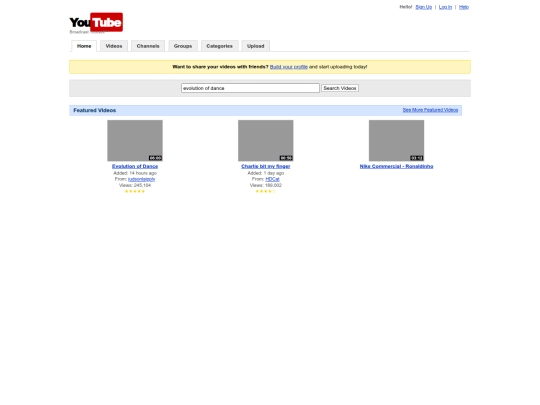Click the 'Added: 1 day ago' text

266,173
